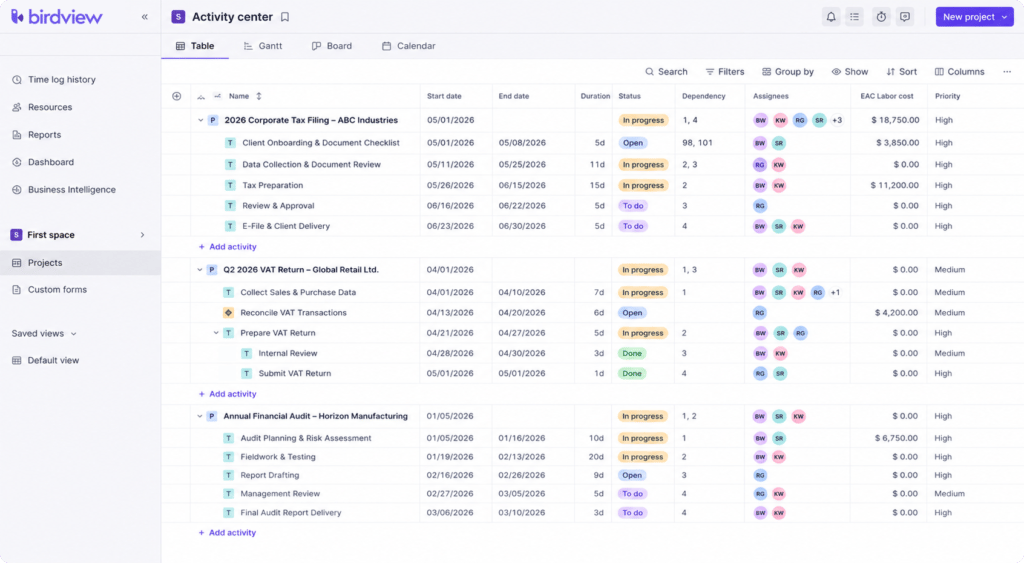The height and width of the screenshot is (563, 1024).
Task: Open the task list icon in header
Action: tap(854, 17)
